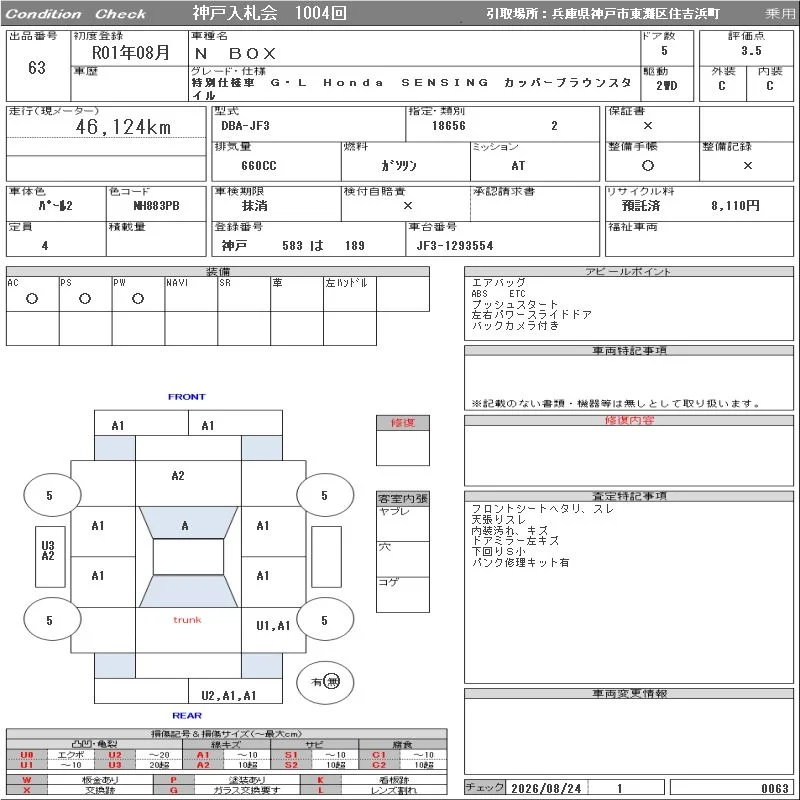Select the "FRONT" diagram label
The height and width of the screenshot is (800, 800).
(186, 396)
